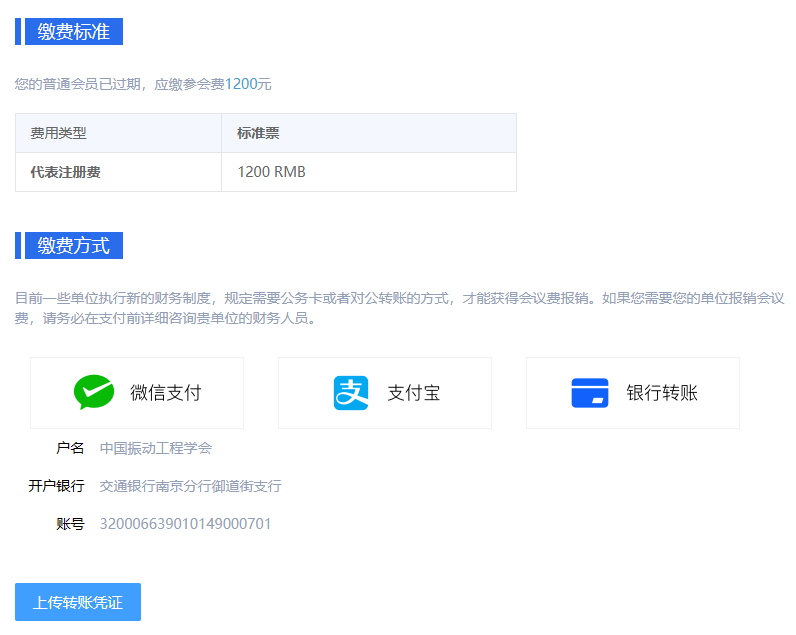Select the 代表注册费 table cell

coord(66,172)
